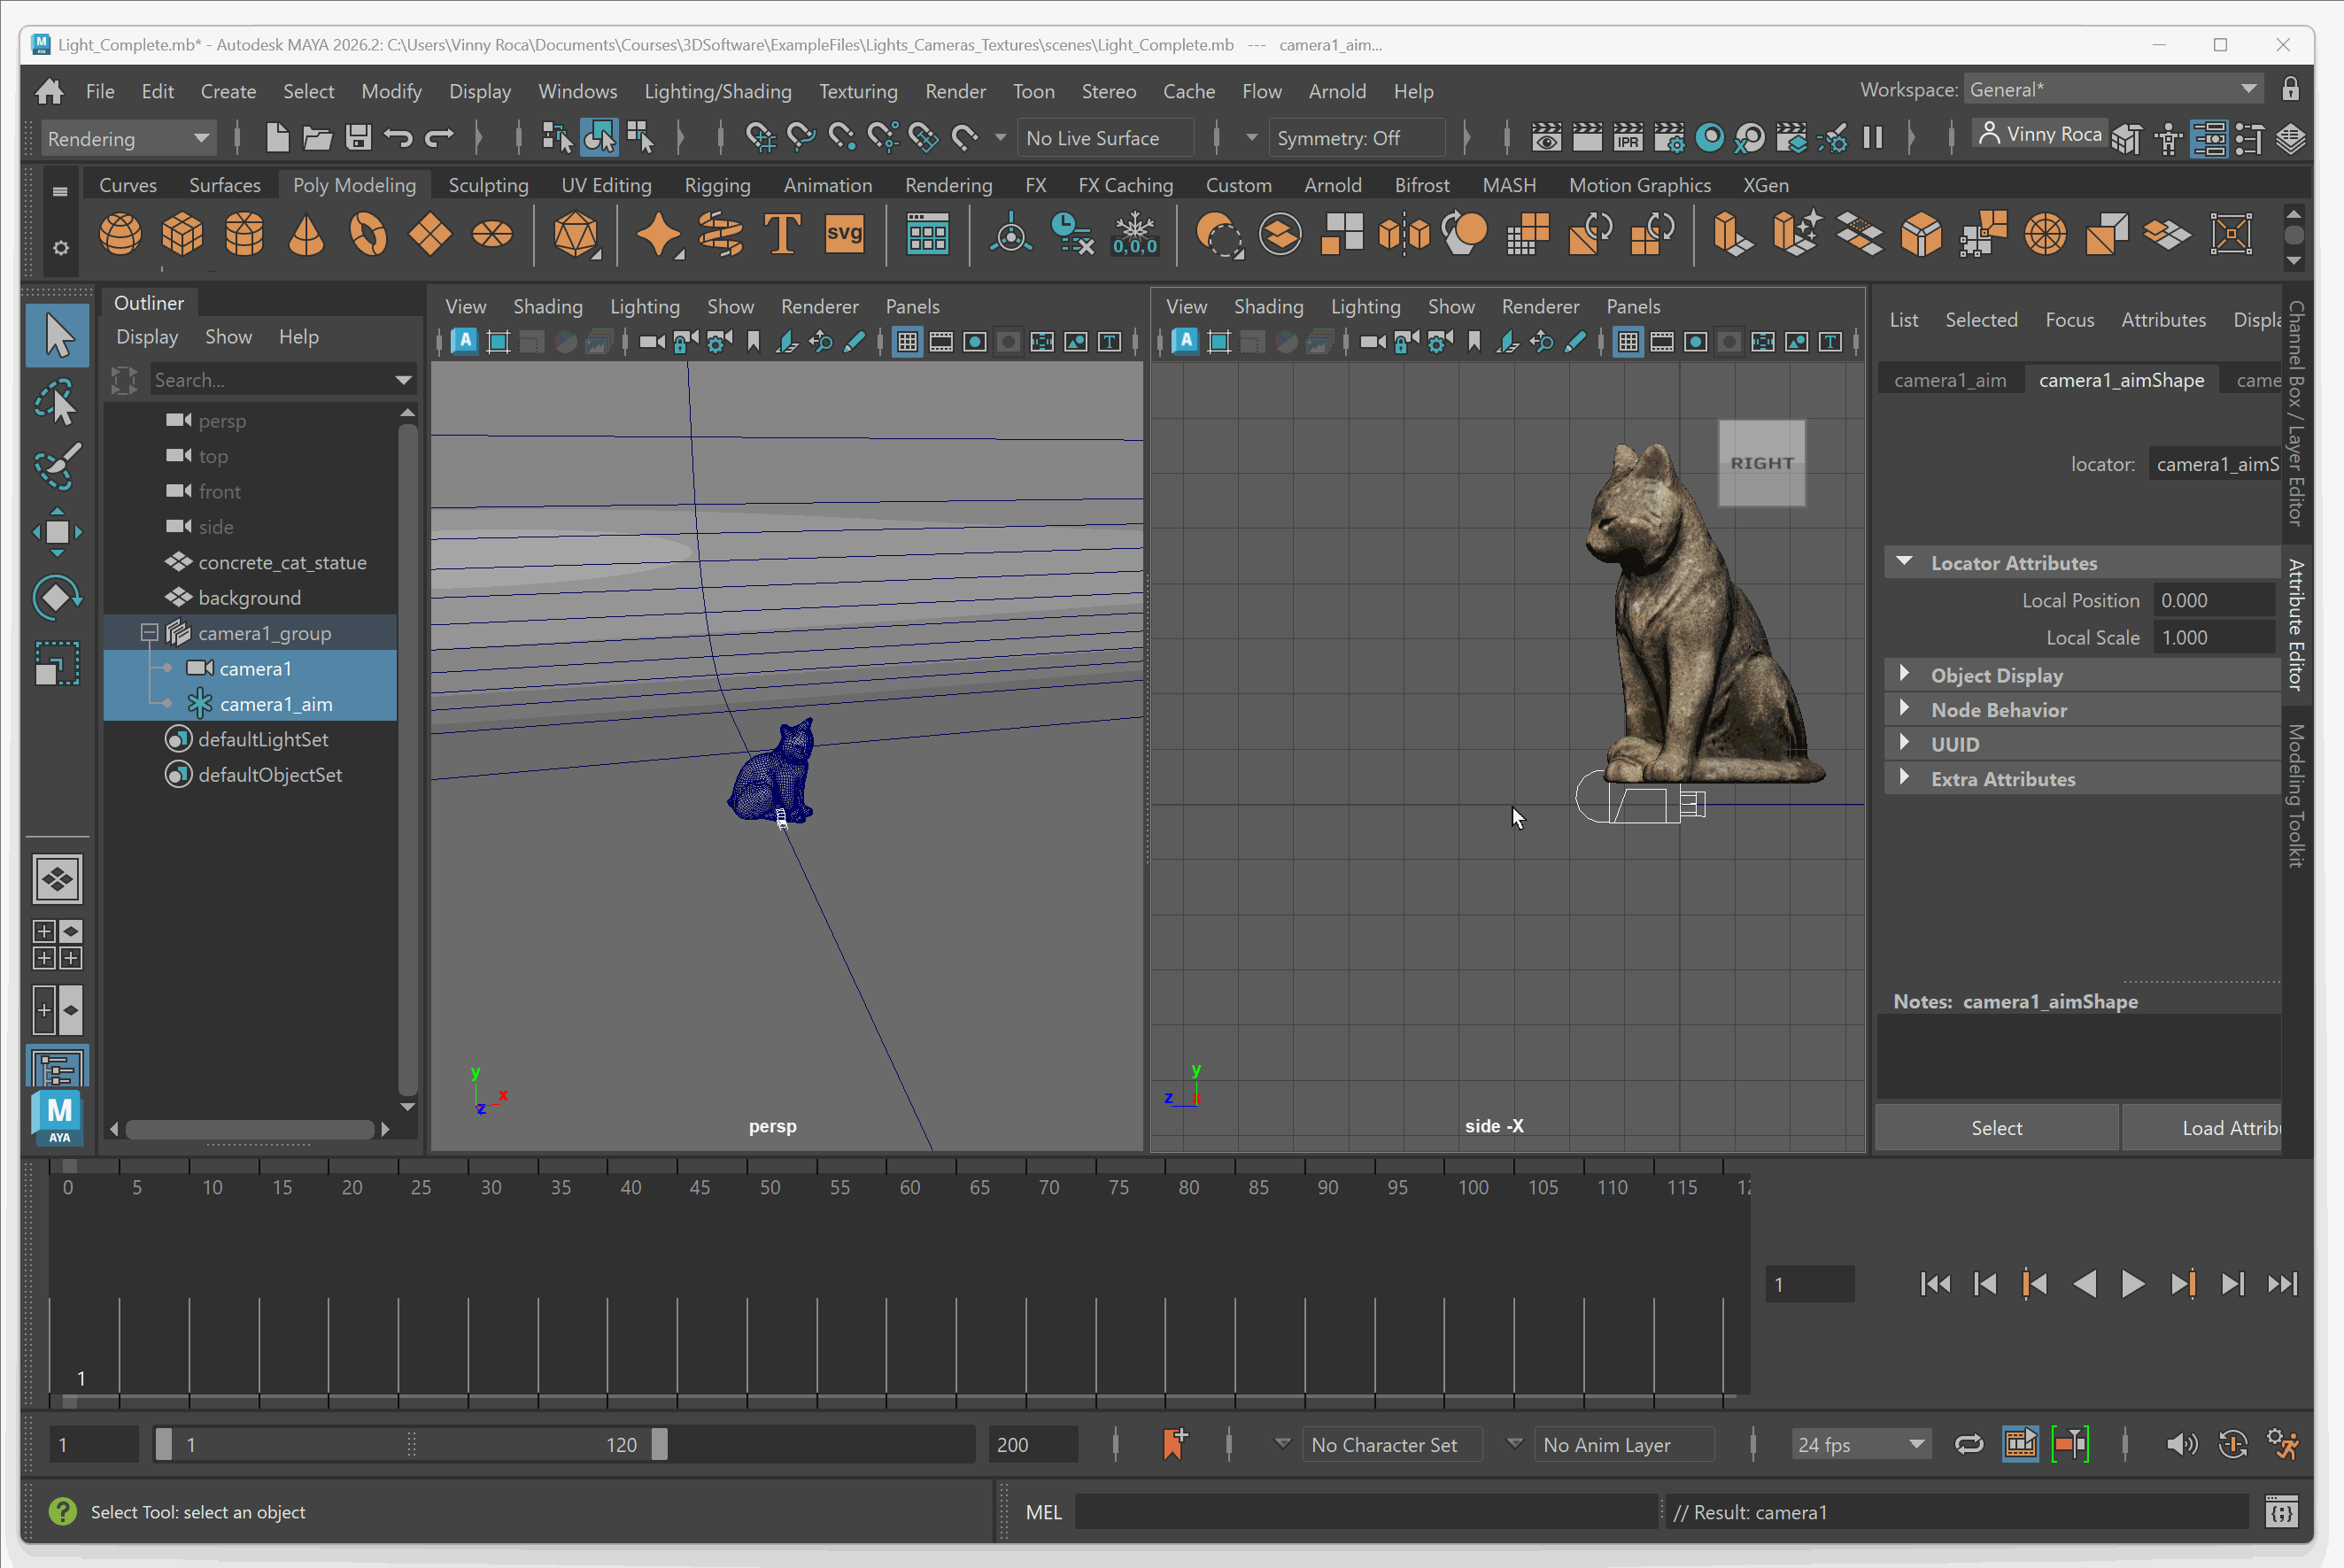This screenshot has height=1568, width=2344.
Task: Select the Rotate tool in toolbox
Action: click(x=57, y=598)
